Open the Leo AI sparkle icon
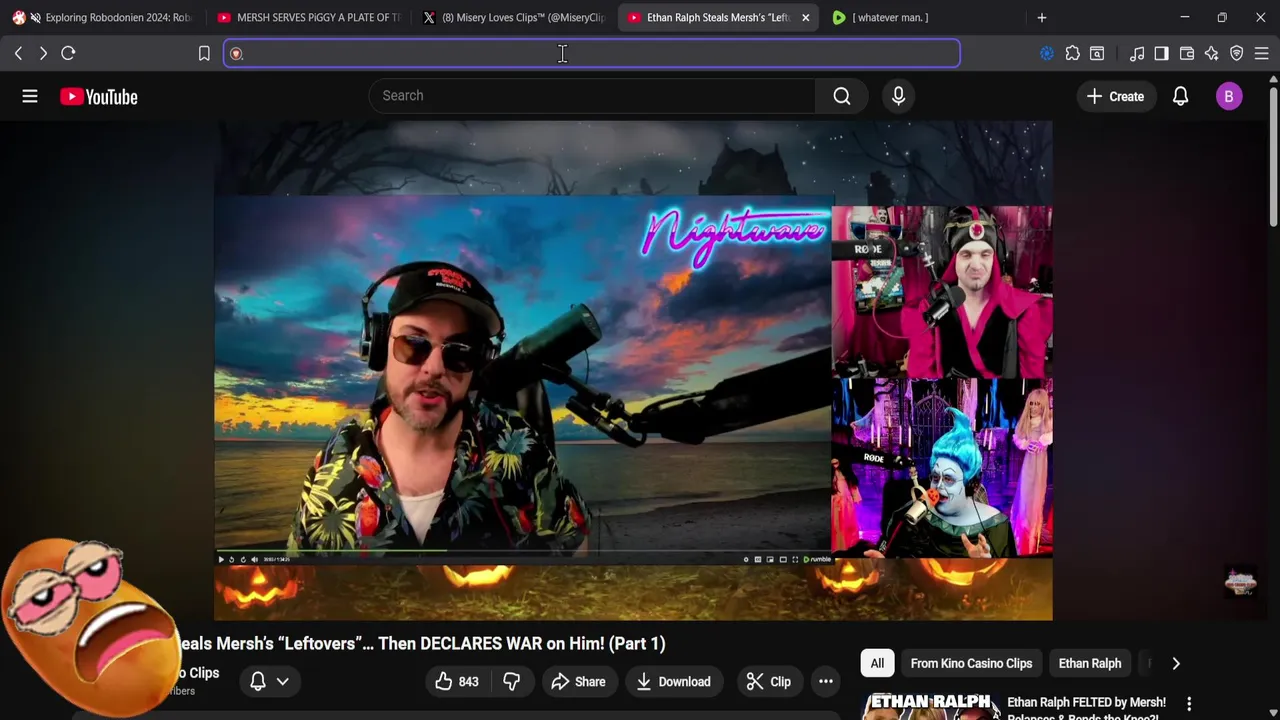Screen dimensions: 1280x720 1211,54
